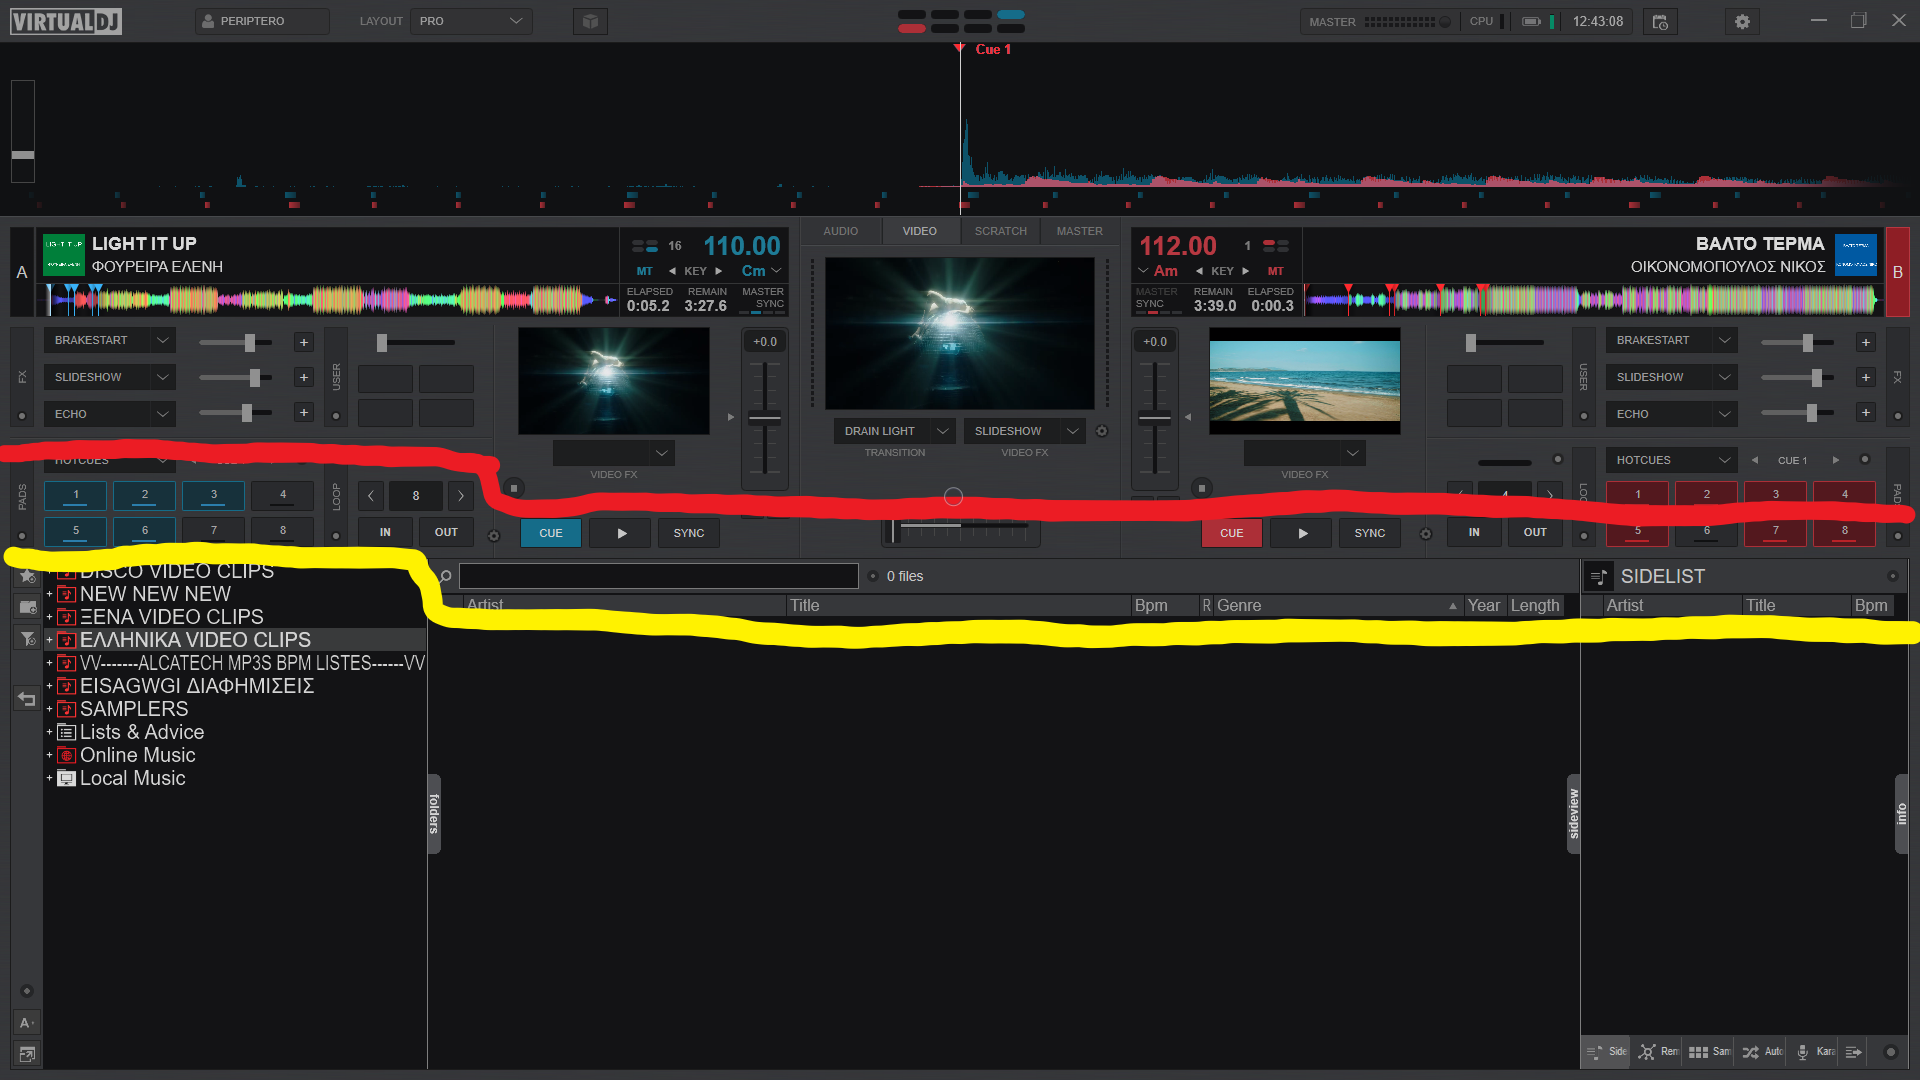Image resolution: width=1920 pixels, height=1080 pixels.
Task: Open the Automix shuffle icon in sideview toolbar
Action: click(x=1762, y=1052)
